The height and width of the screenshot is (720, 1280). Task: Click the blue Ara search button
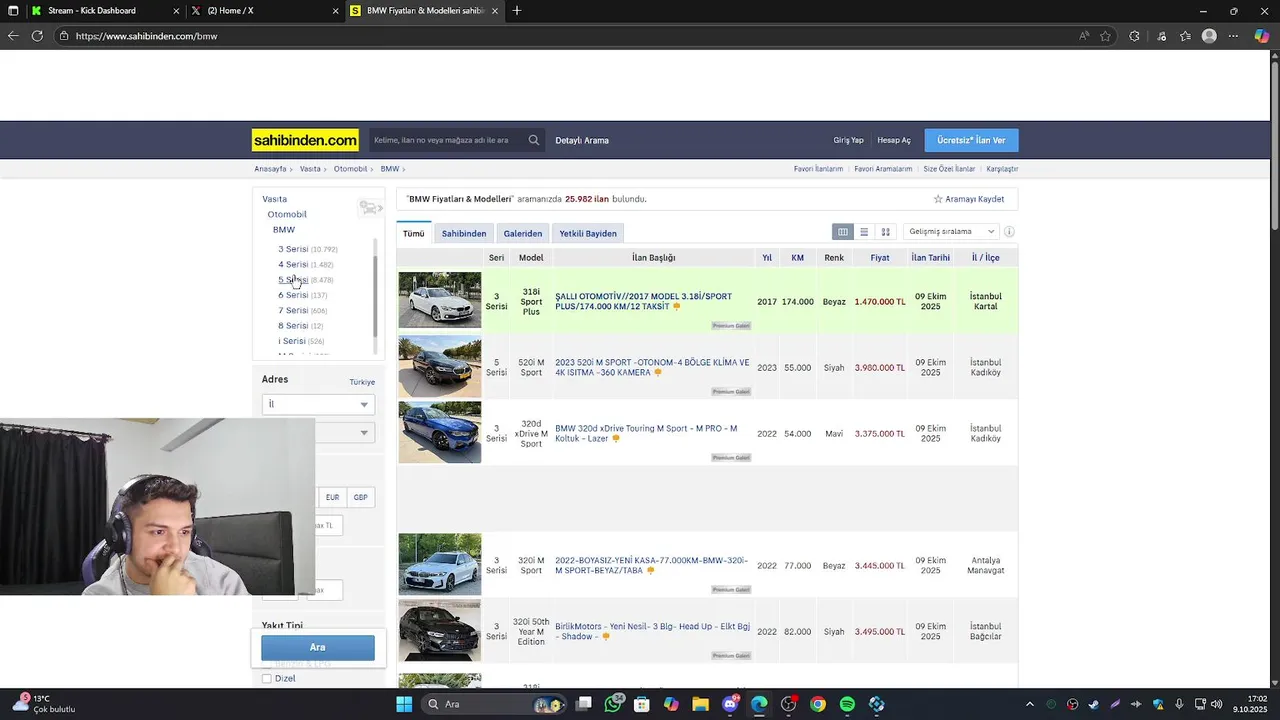coord(318,647)
